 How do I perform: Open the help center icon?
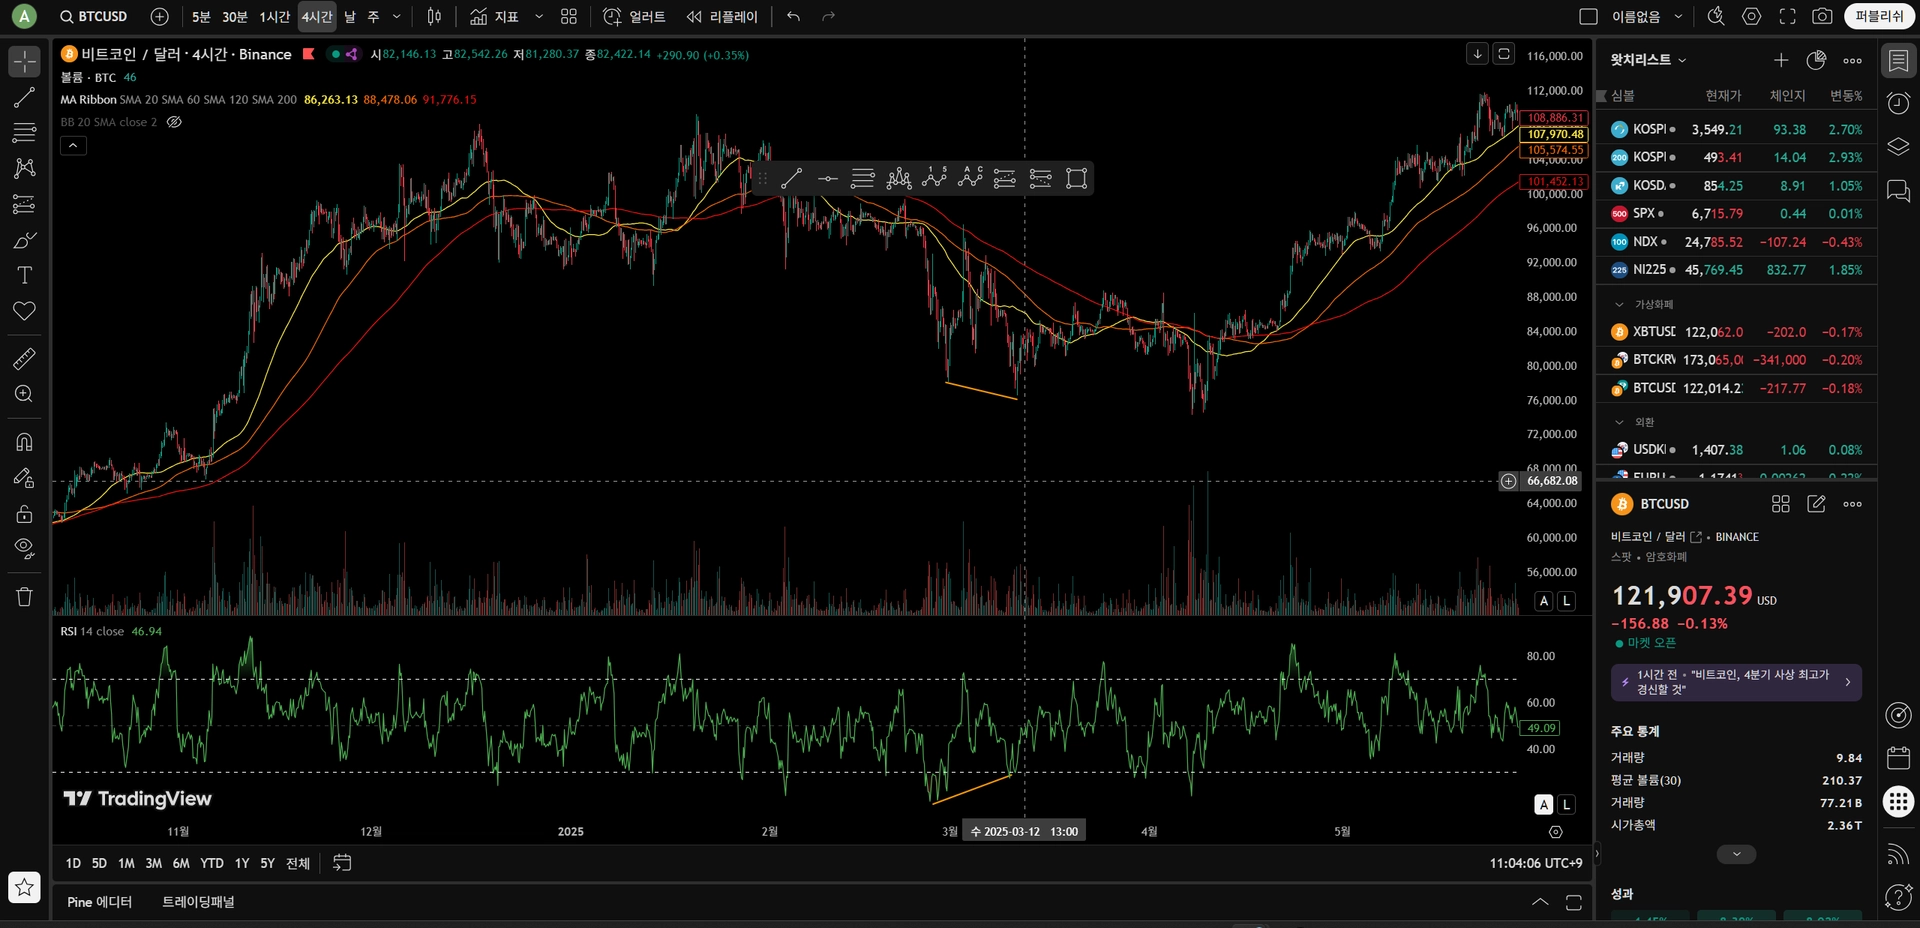click(1898, 897)
